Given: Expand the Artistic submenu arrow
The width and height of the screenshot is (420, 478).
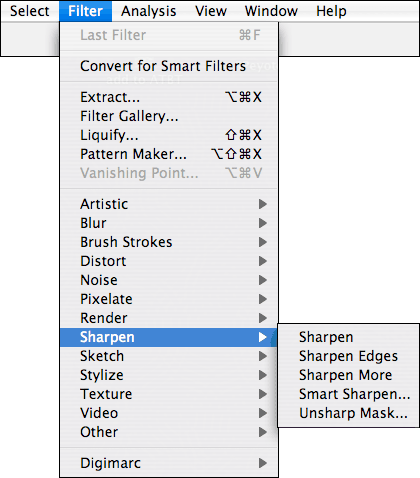Looking at the screenshot, I should [x=263, y=204].
